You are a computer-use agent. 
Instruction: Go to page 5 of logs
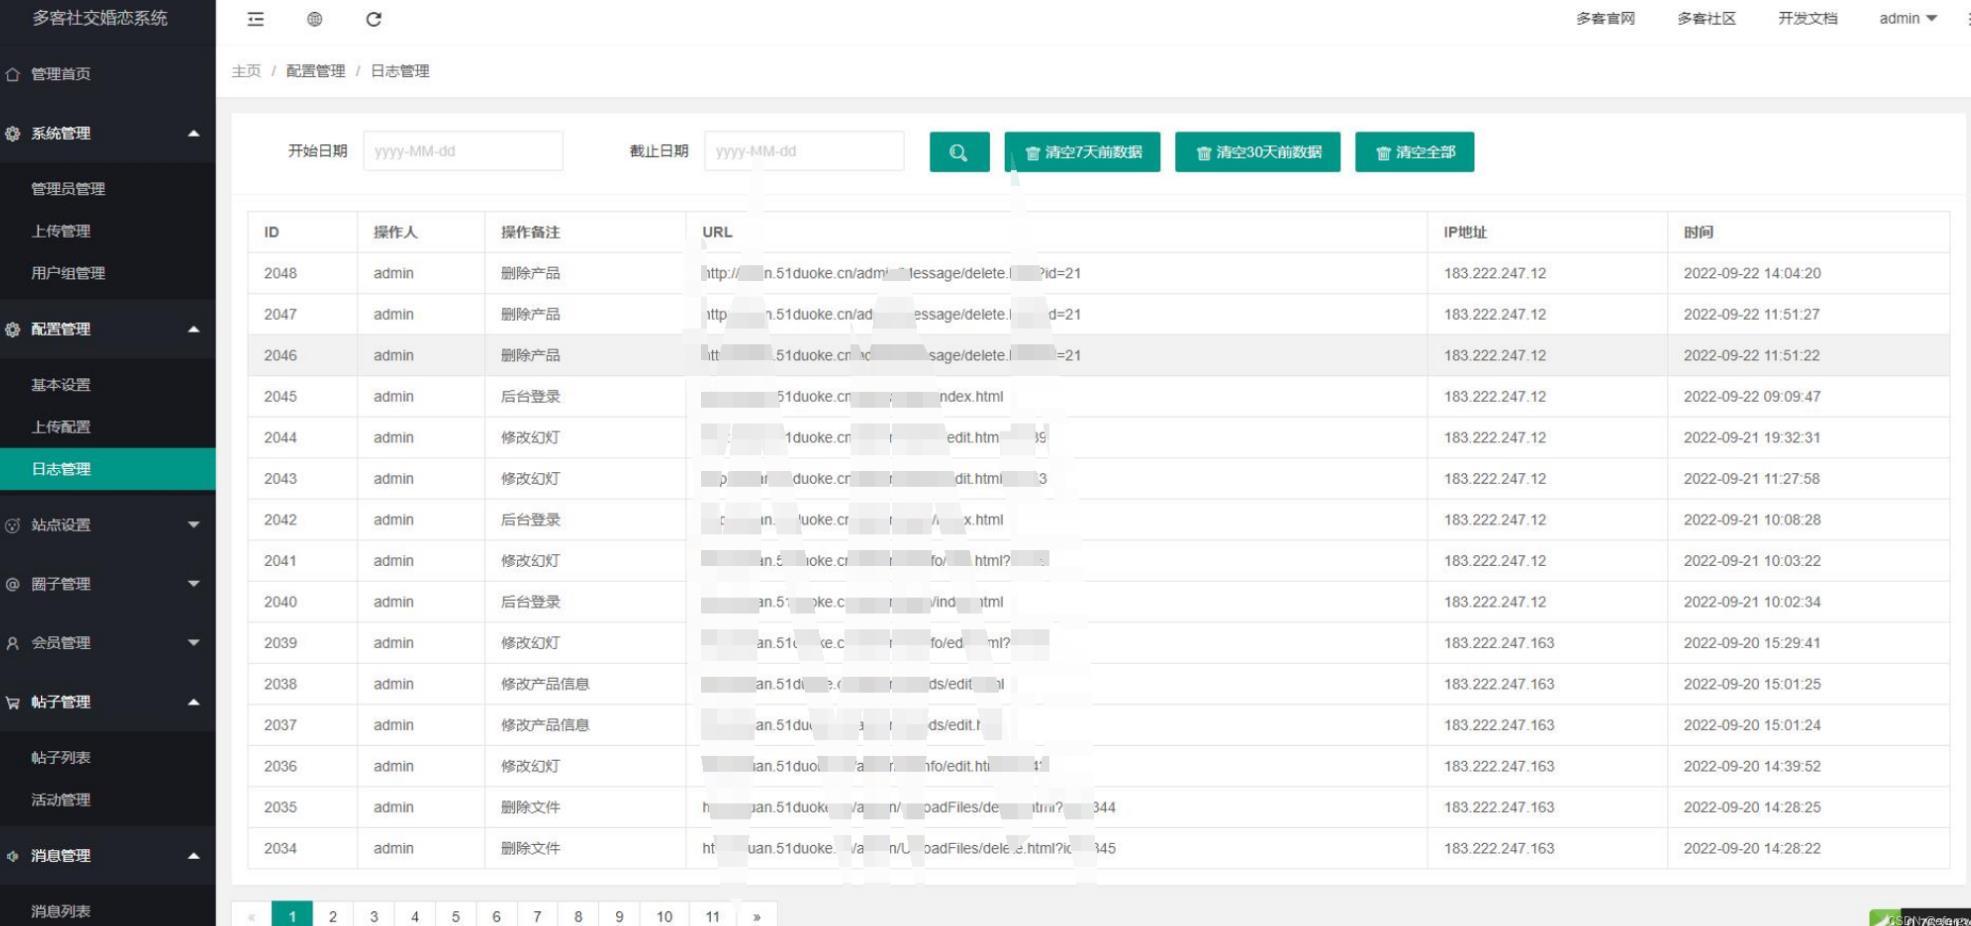456,916
